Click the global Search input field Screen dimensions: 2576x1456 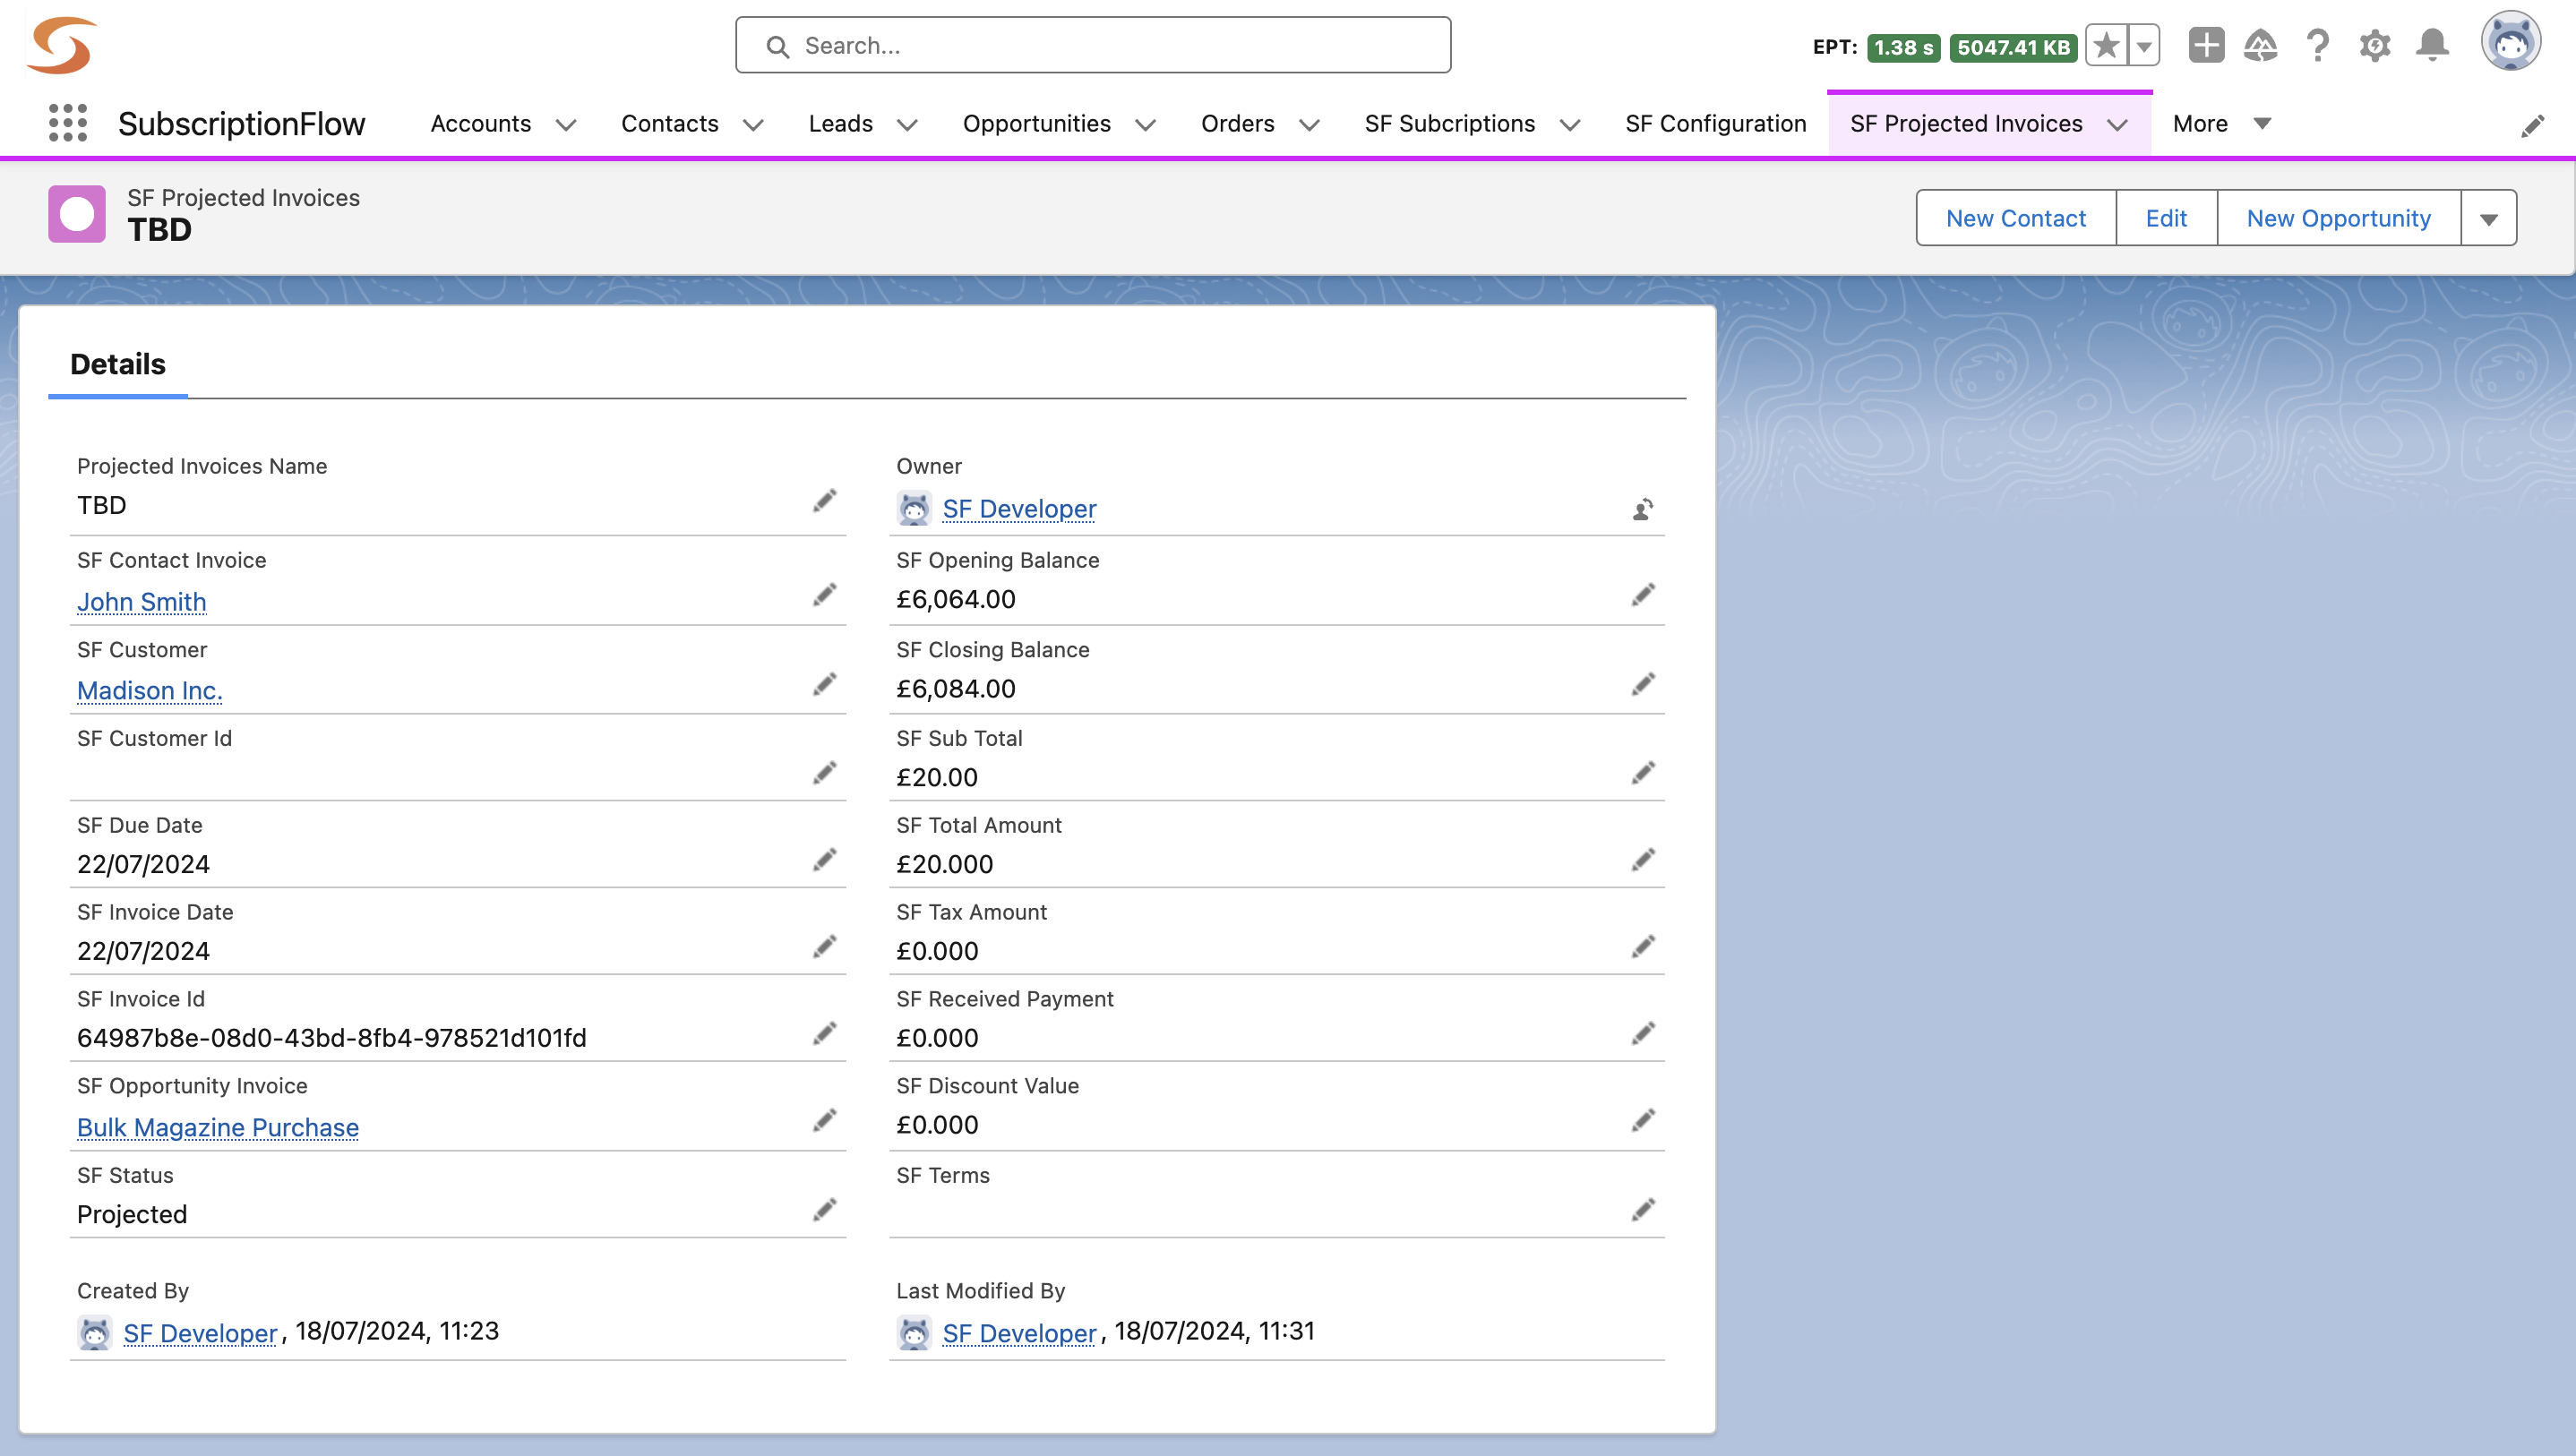(x=1093, y=45)
